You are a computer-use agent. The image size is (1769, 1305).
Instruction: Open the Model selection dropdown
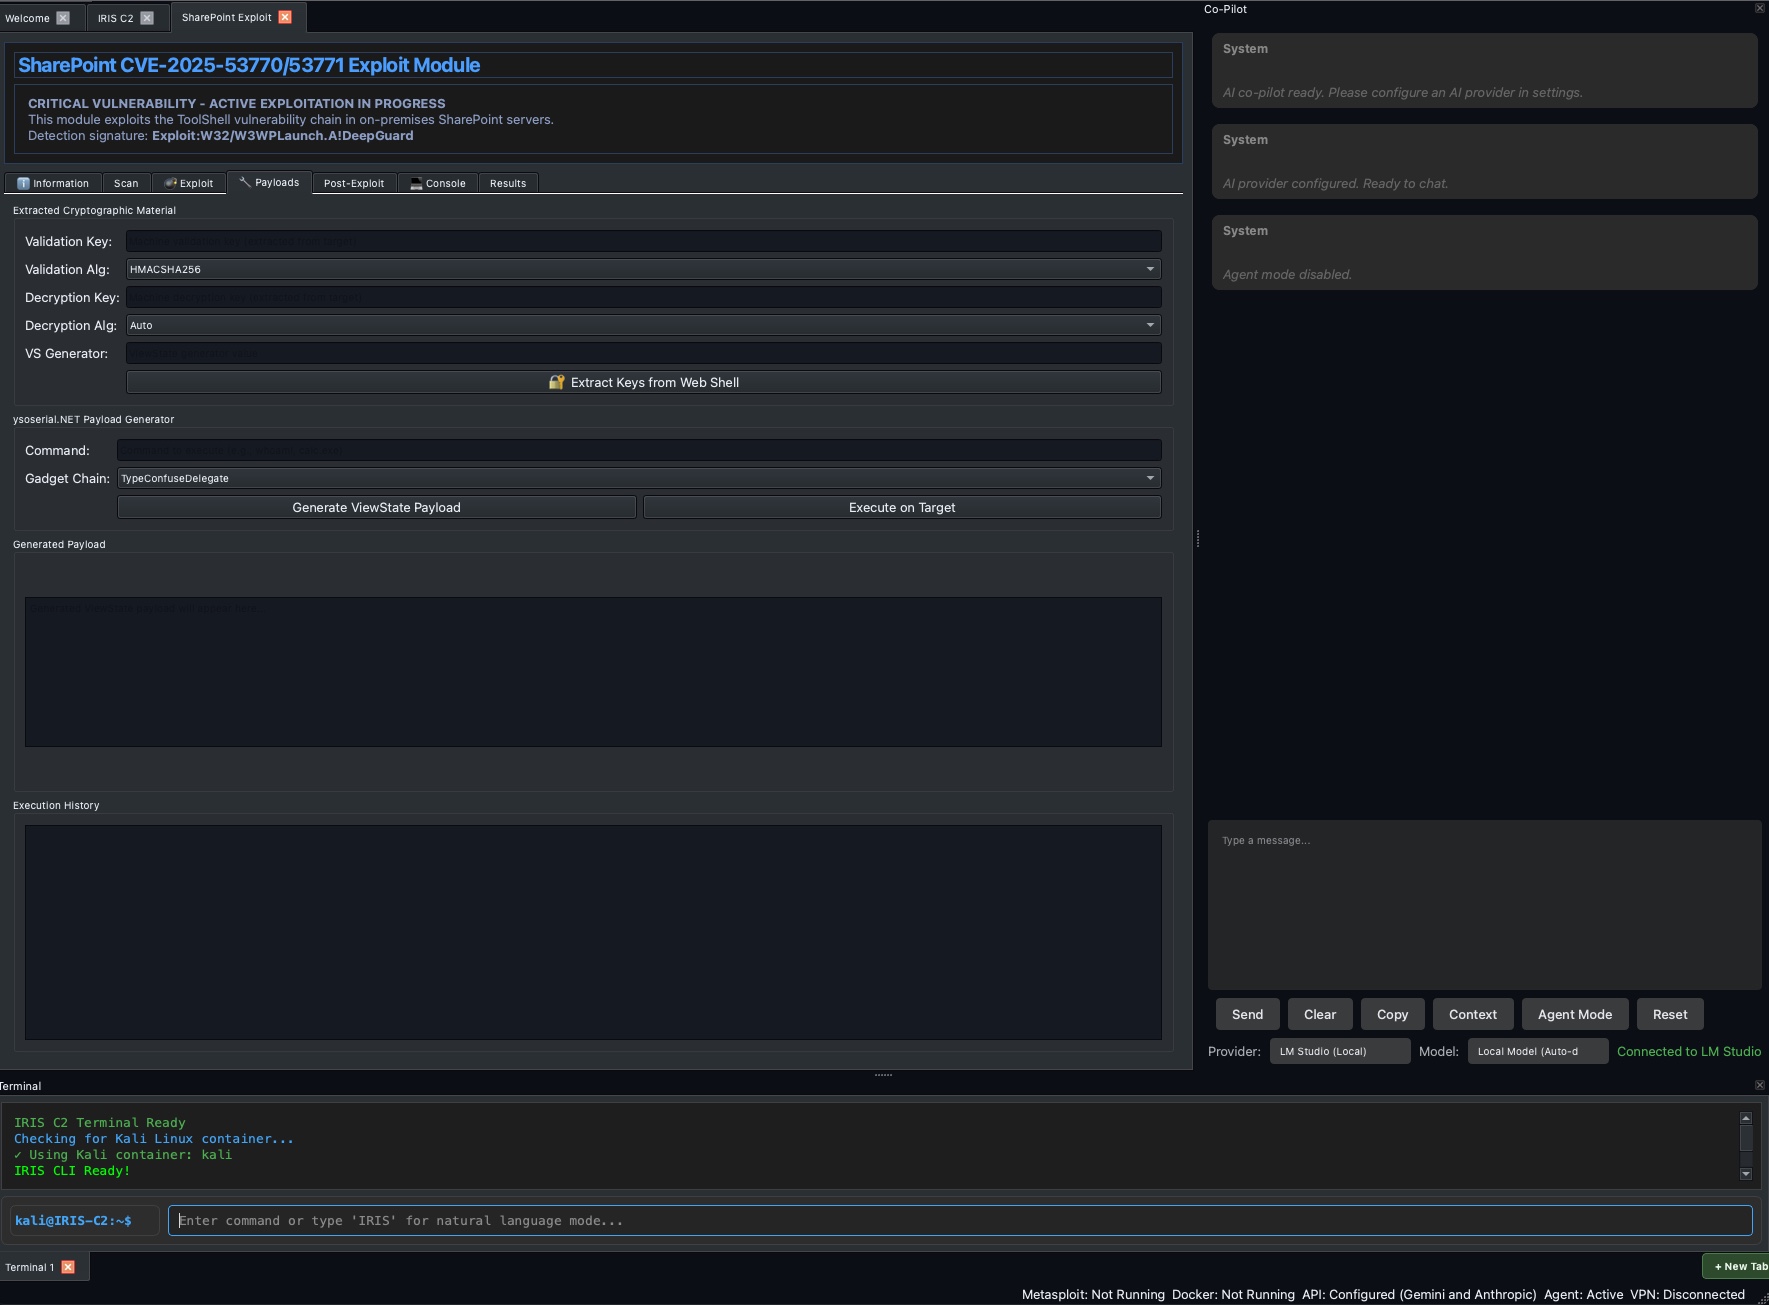[x=1538, y=1051]
